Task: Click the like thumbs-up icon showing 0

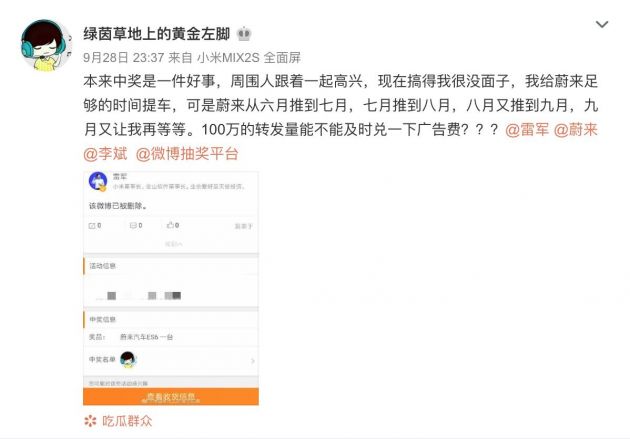Action: (173, 225)
